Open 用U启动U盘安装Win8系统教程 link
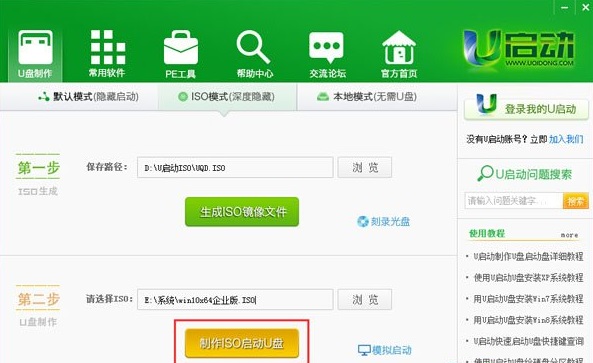Viewport: 593px width, 363px height. 528,320
